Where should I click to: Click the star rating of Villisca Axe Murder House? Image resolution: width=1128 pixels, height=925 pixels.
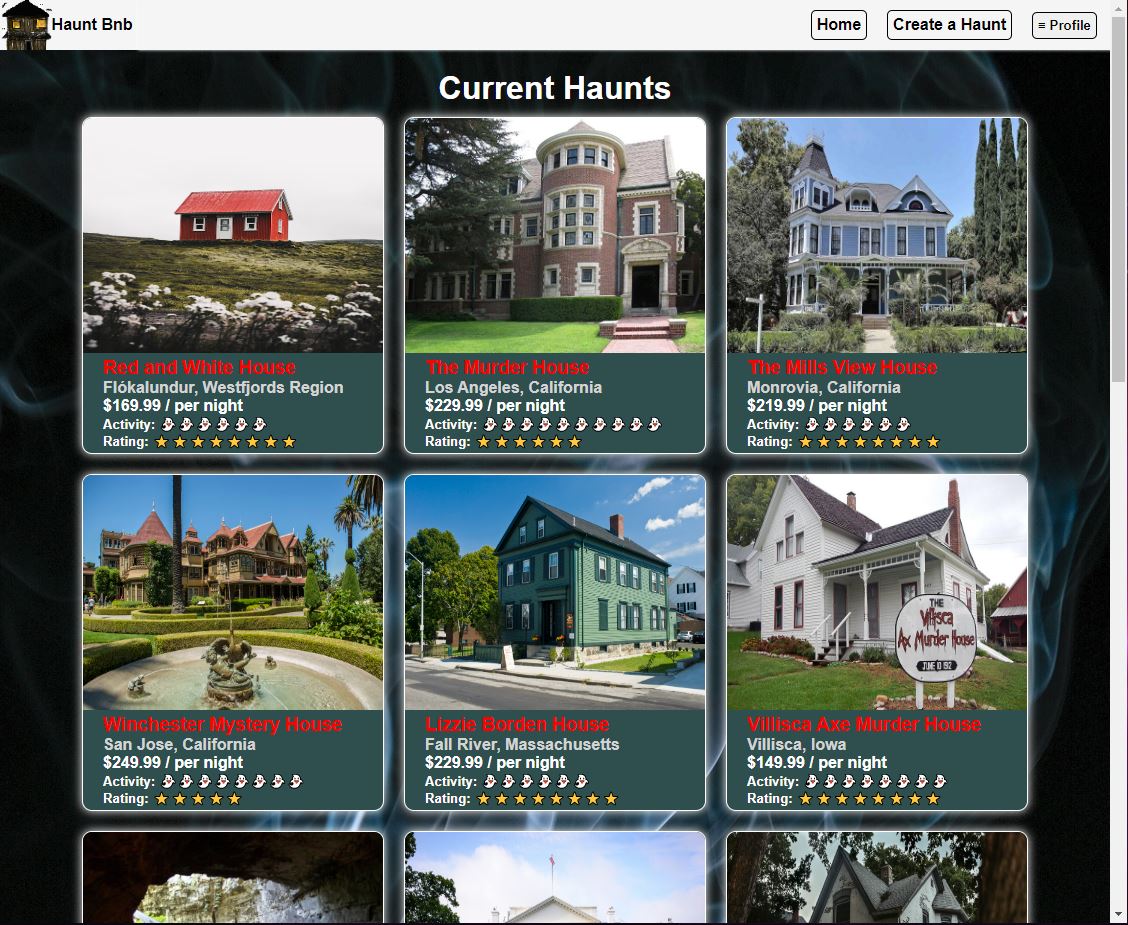(x=869, y=798)
